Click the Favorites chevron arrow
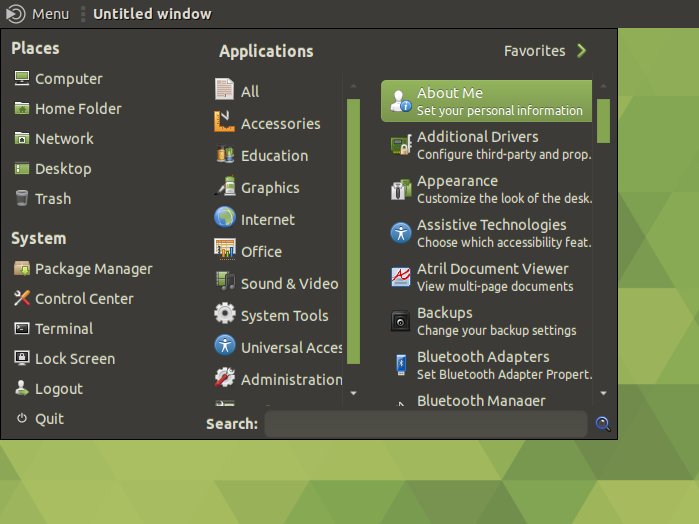This screenshot has width=699, height=524. tap(581, 51)
